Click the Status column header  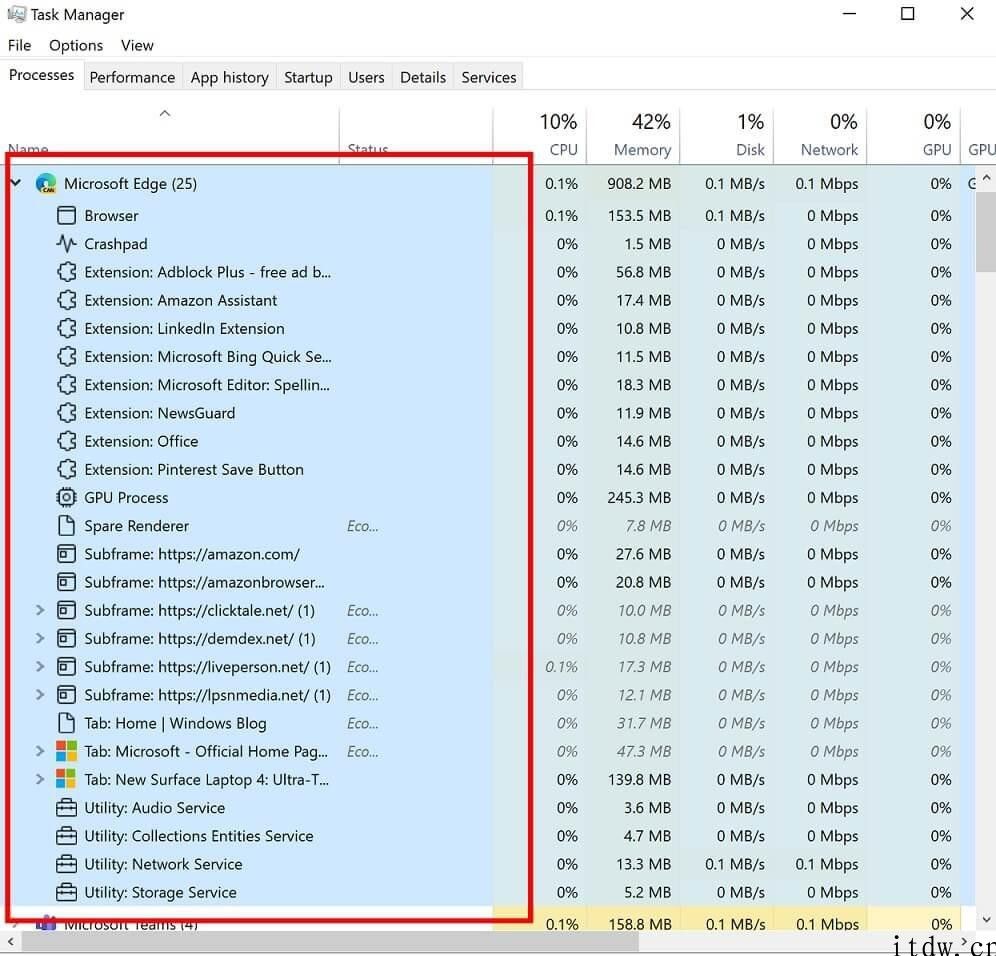tap(416, 135)
